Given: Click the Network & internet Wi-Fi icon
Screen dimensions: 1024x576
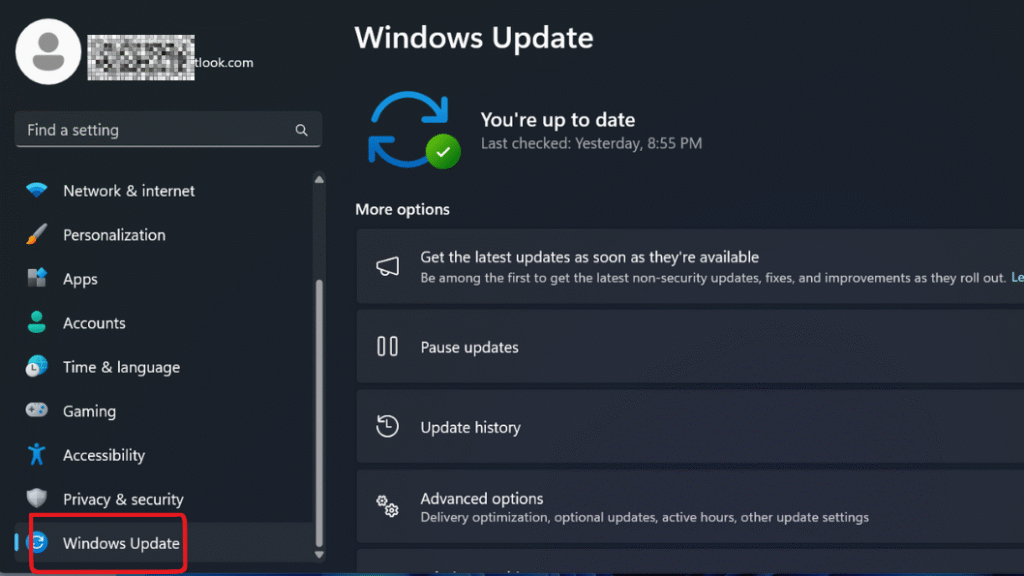Looking at the screenshot, I should [x=37, y=190].
